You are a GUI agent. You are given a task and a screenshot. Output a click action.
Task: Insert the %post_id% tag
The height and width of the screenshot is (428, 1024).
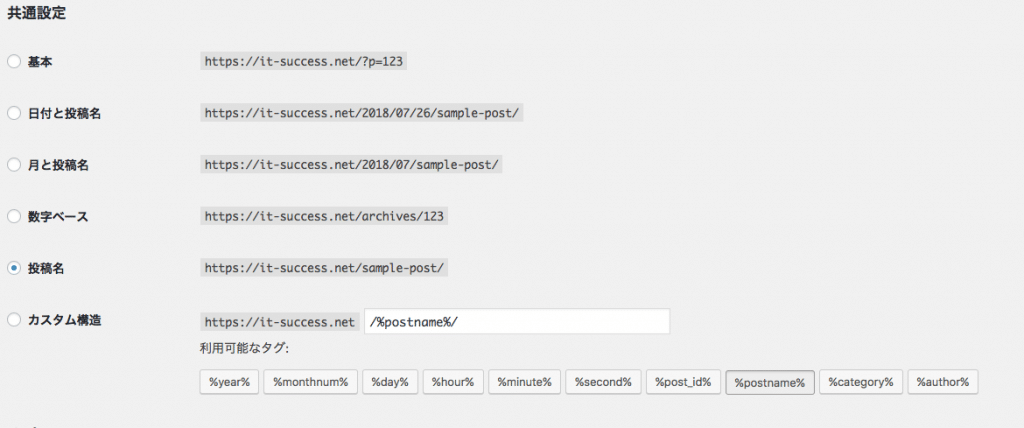point(683,382)
